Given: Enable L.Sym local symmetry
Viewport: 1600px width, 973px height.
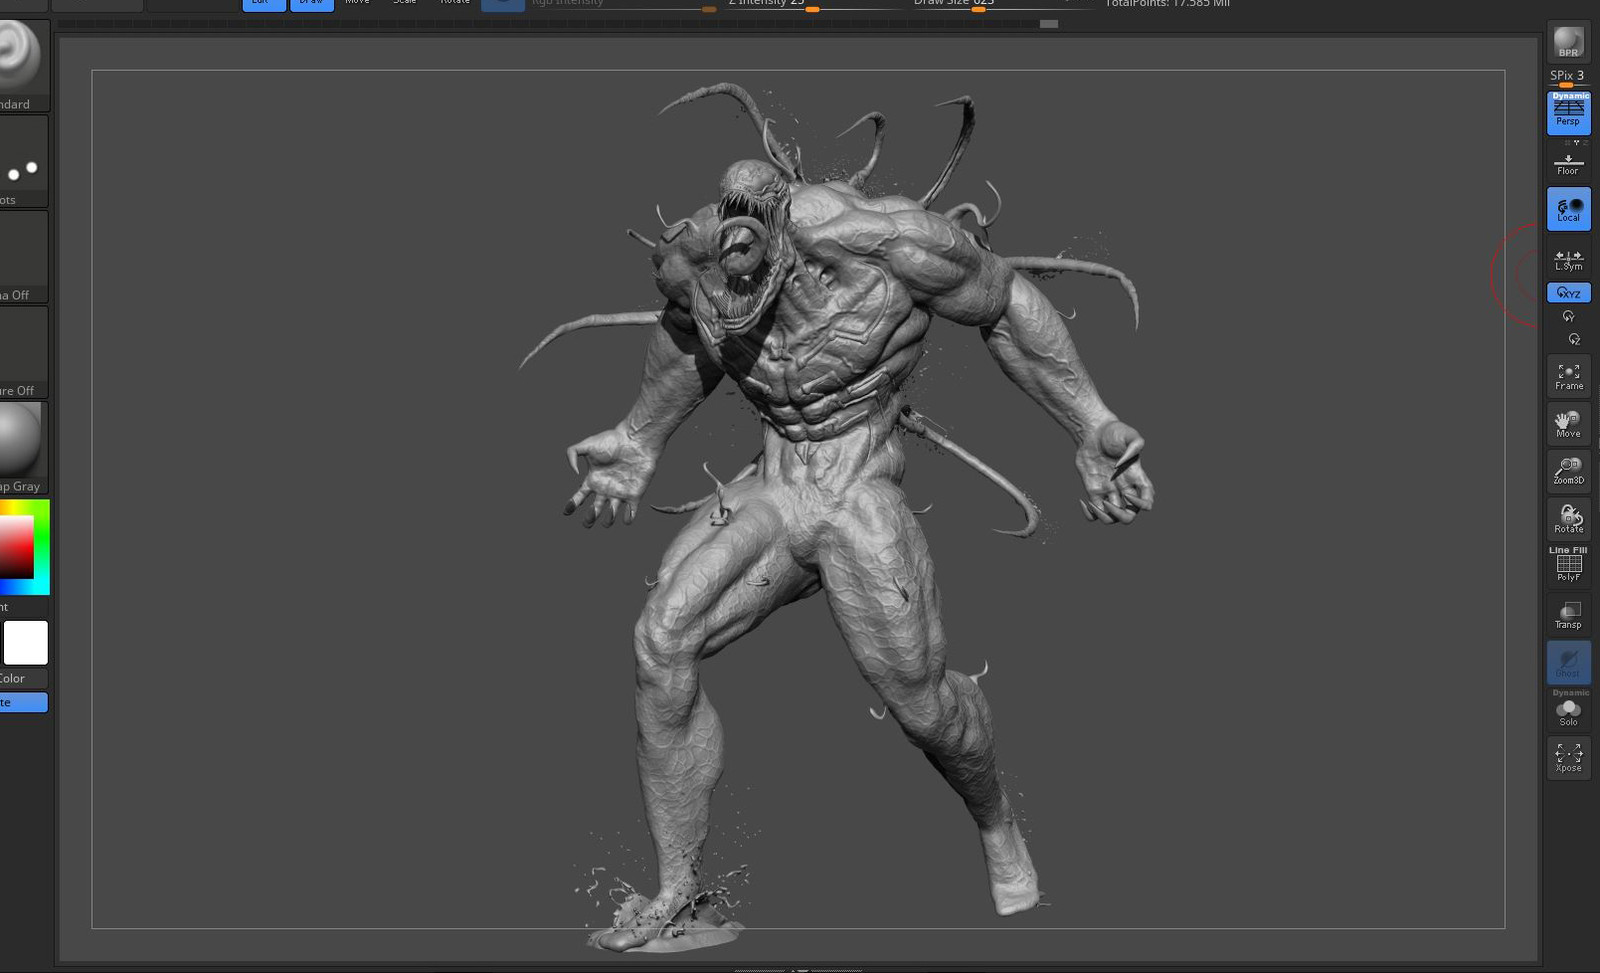Looking at the screenshot, I should click(x=1568, y=260).
